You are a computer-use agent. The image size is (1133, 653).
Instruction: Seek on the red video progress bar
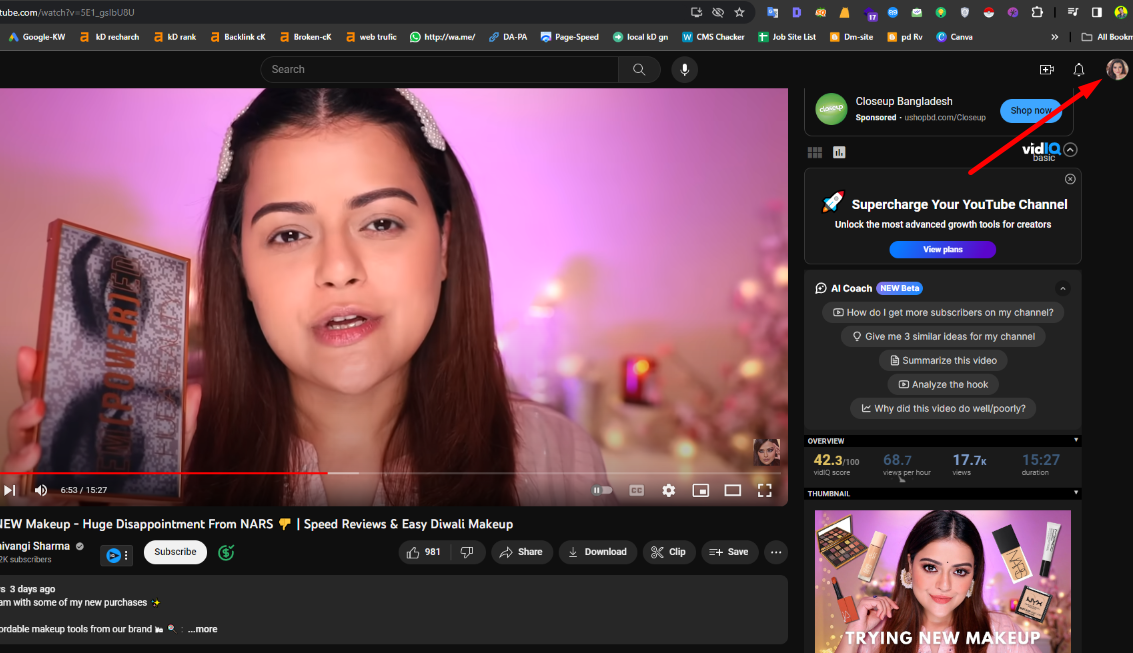200,473
